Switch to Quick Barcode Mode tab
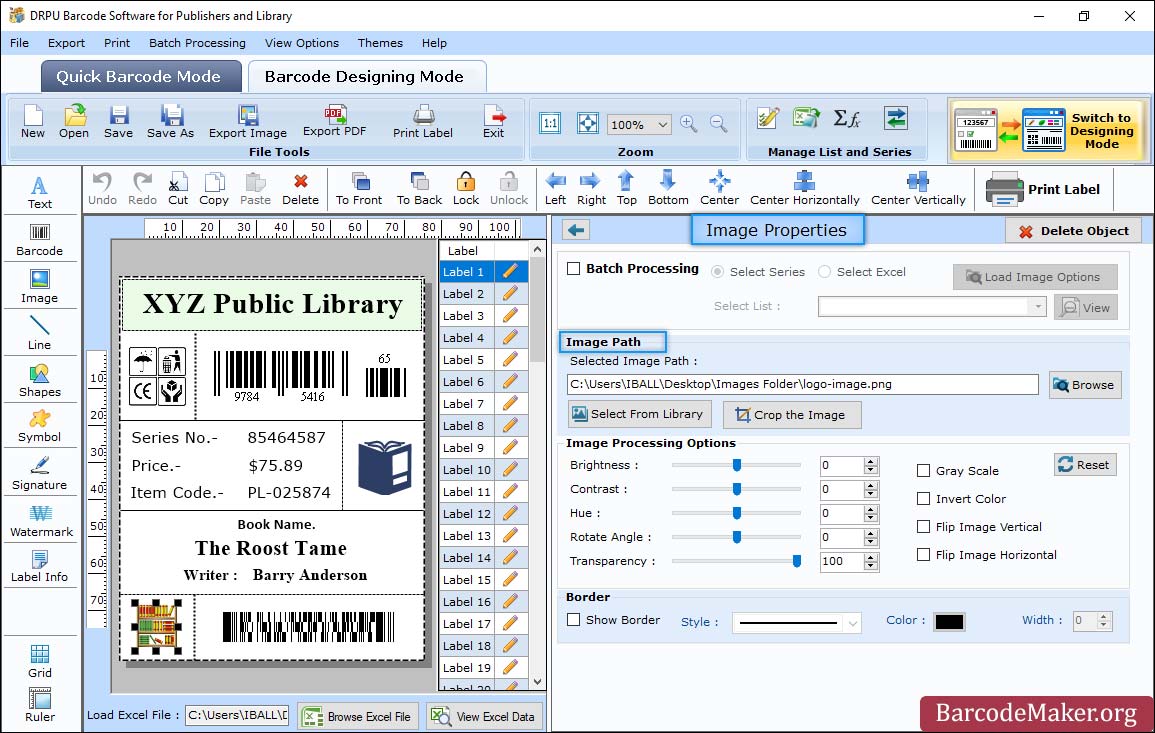1155x733 pixels. pyautogui.click(x=140, y=77)
